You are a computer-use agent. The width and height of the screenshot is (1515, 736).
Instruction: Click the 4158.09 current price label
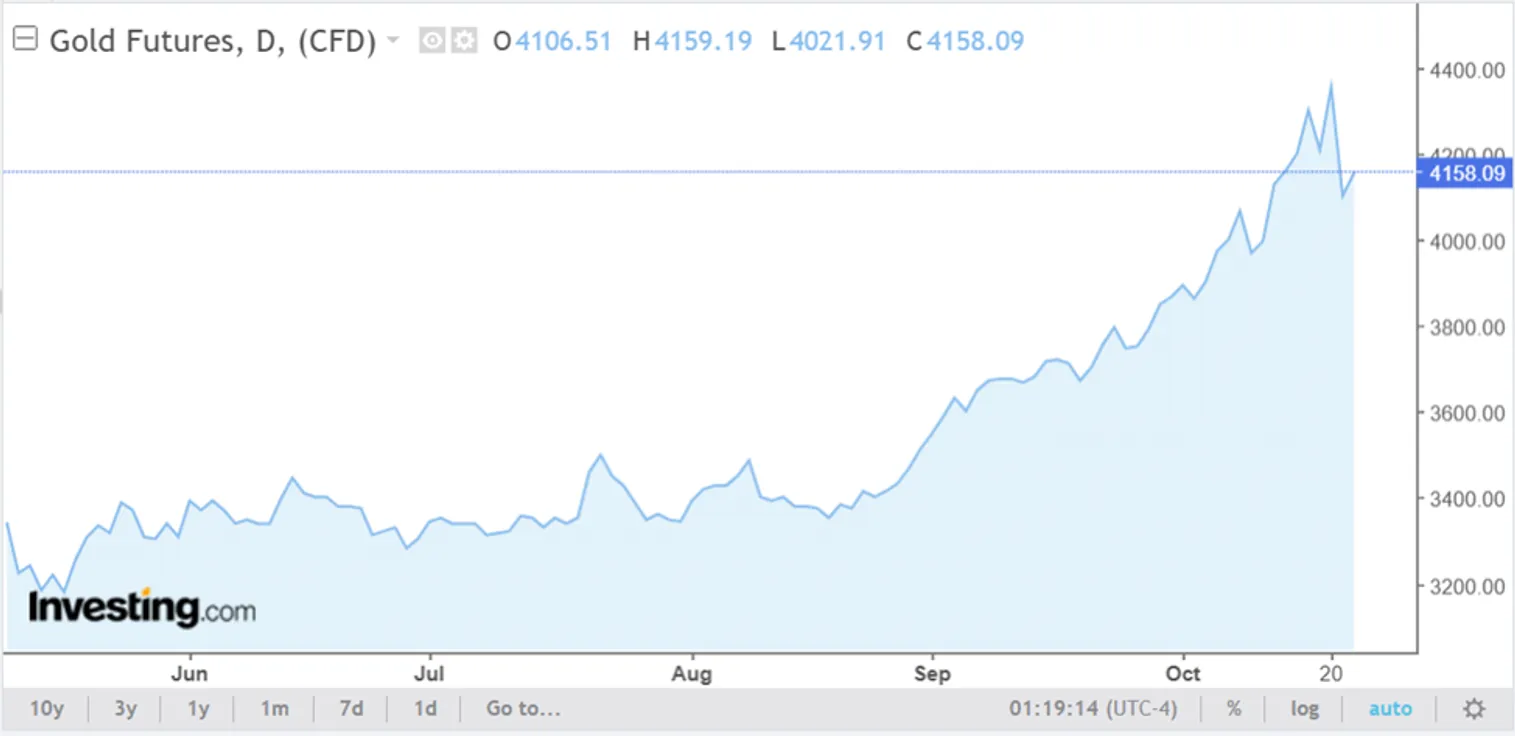[1467, 174]
